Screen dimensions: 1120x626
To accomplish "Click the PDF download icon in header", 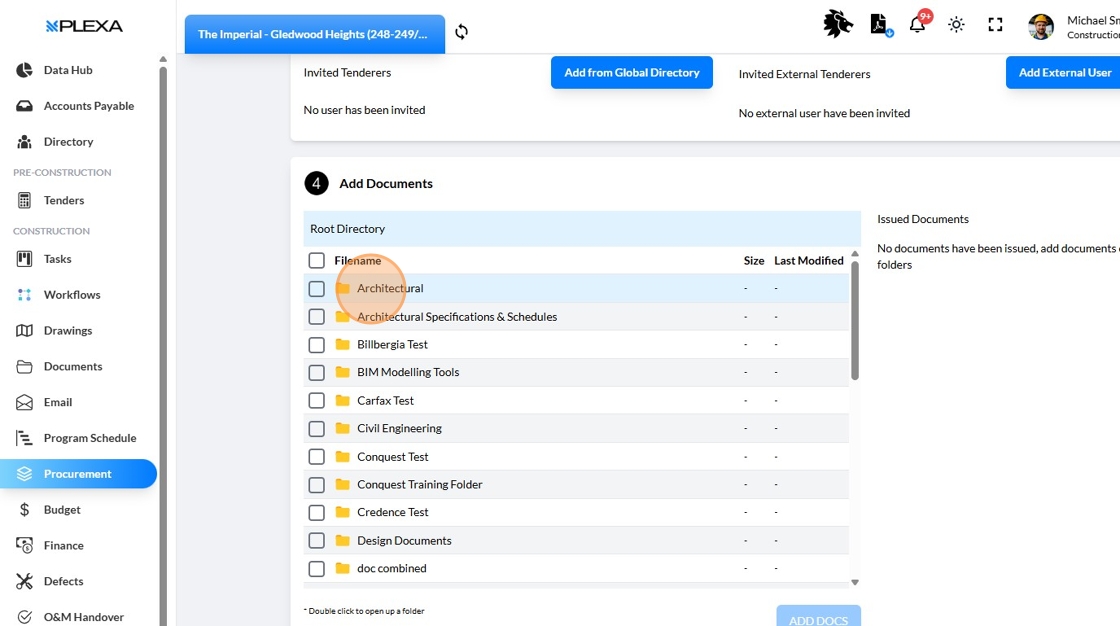I will pyautogui.click(x=879, y=25).
